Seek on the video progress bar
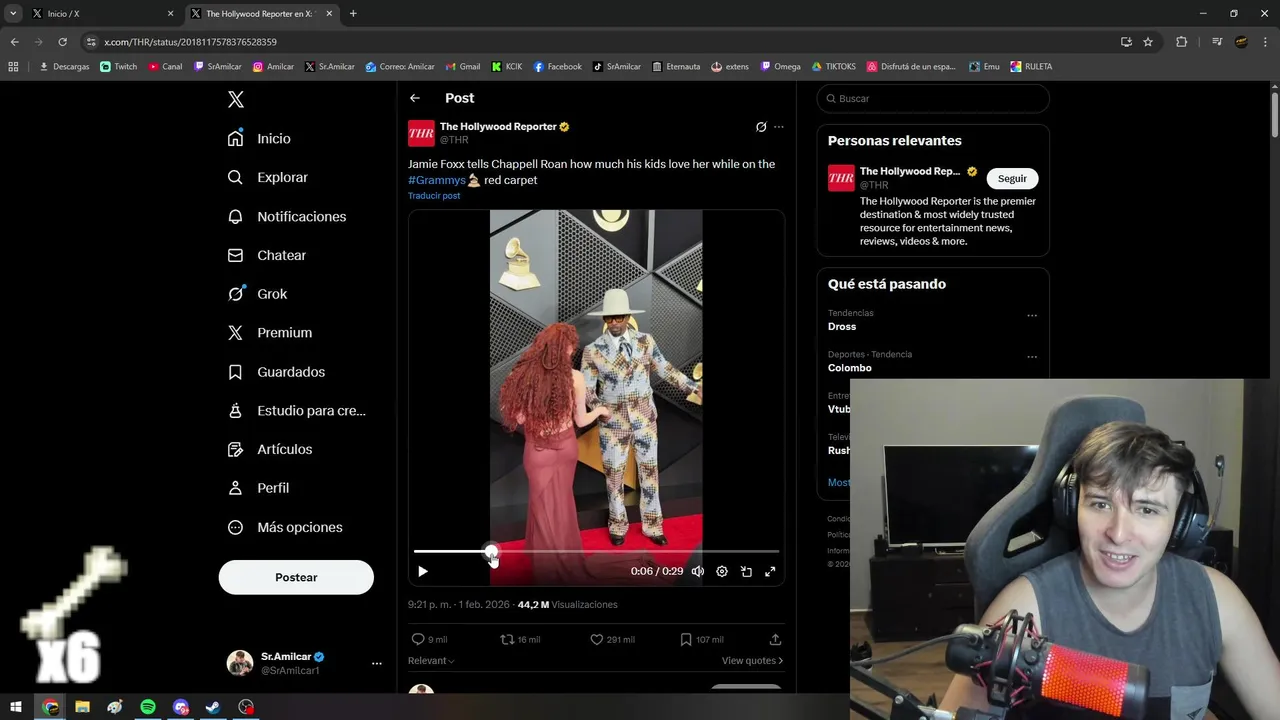Image resolution: width=1280 pixels, height=720 pixels. [596, 551]
